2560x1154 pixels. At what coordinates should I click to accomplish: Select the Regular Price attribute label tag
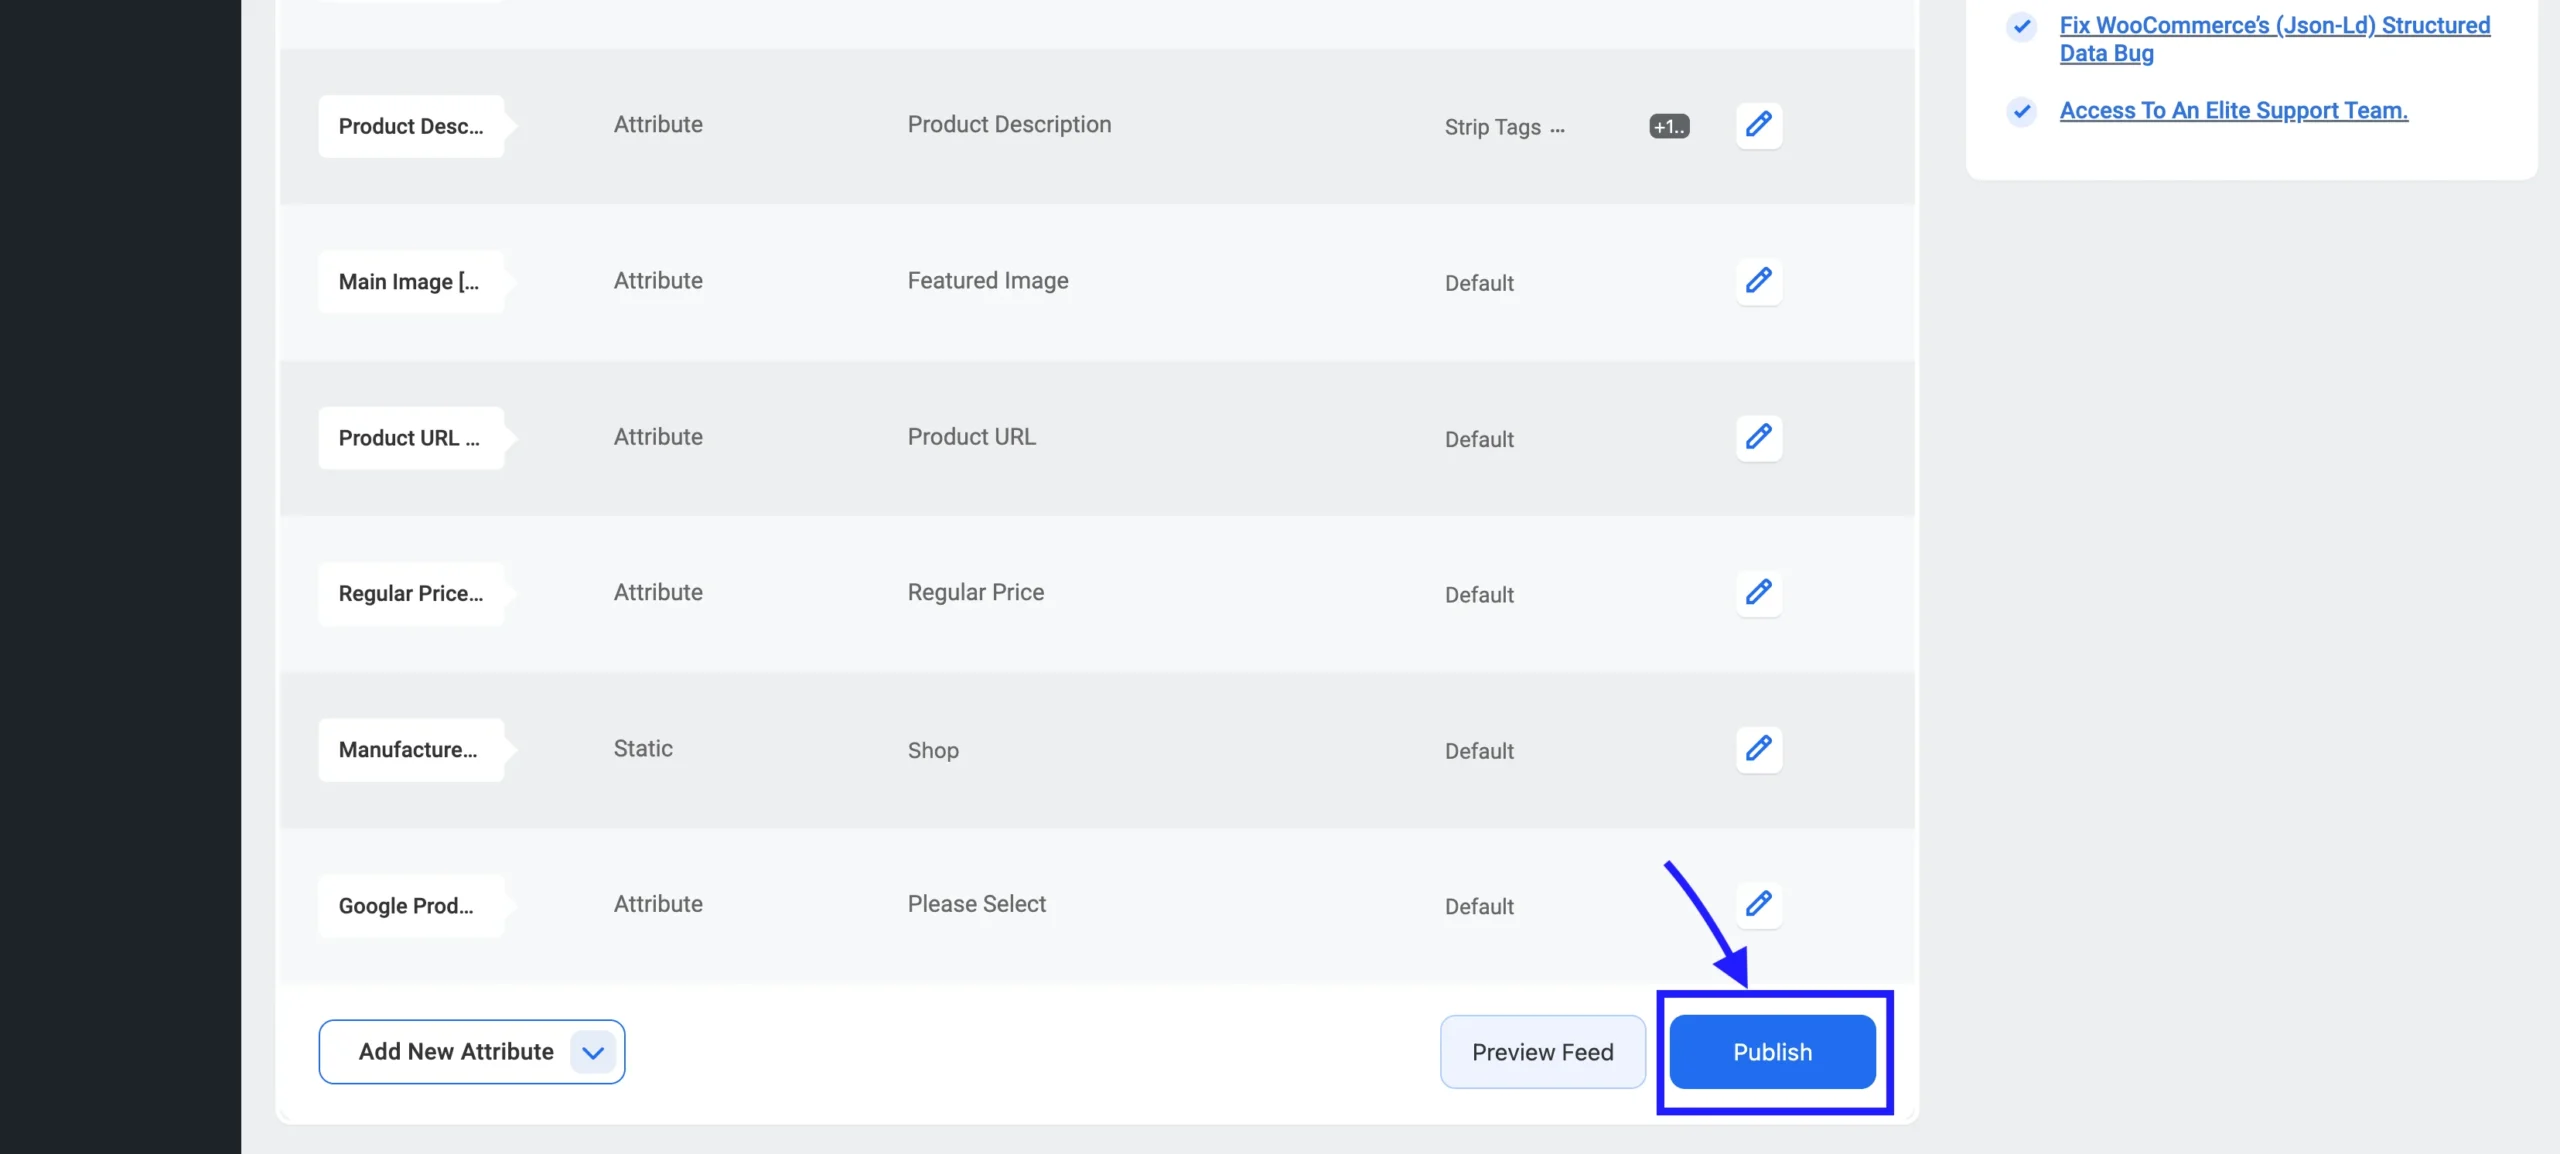(x=410, y=594)
